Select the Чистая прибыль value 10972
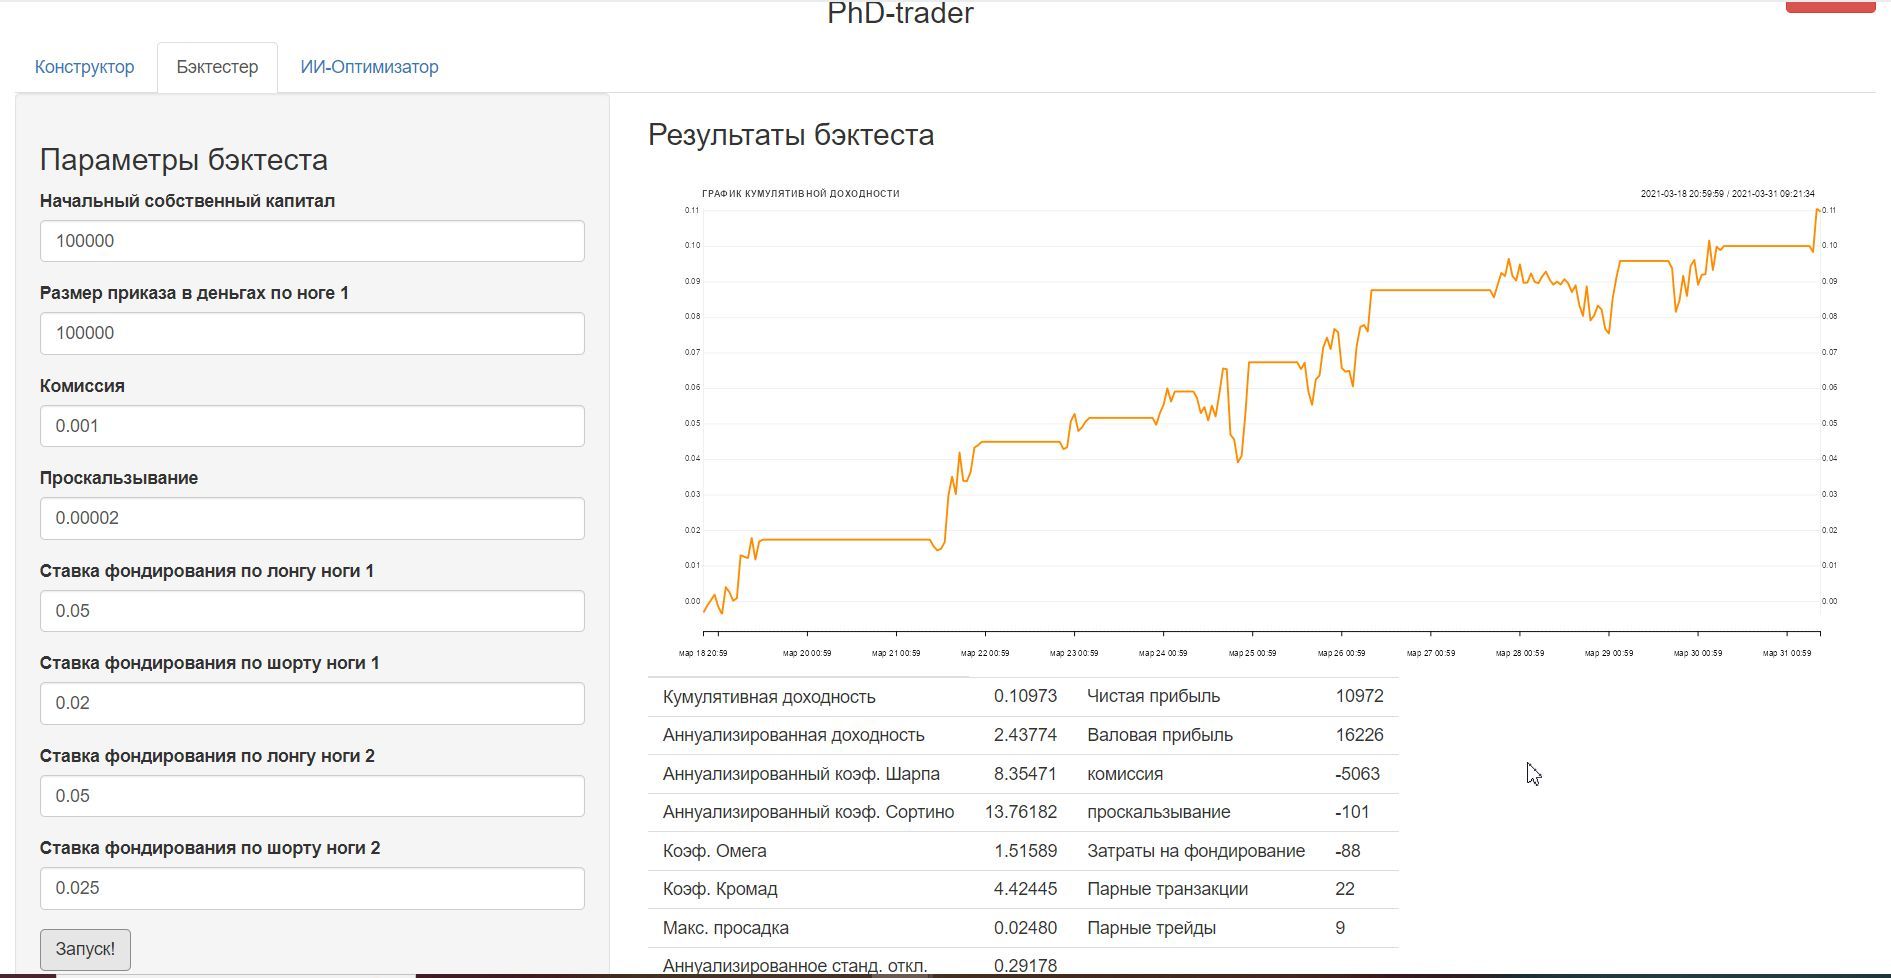This screenshot has height=978, width=1891. [1358, 696]
